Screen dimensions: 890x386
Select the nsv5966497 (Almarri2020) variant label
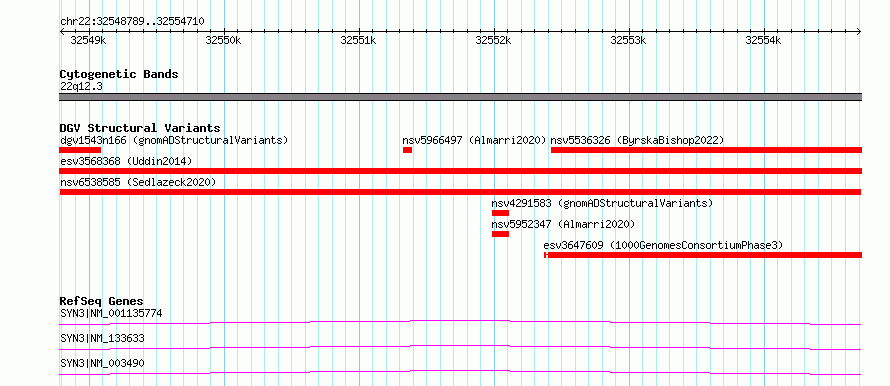474,140
